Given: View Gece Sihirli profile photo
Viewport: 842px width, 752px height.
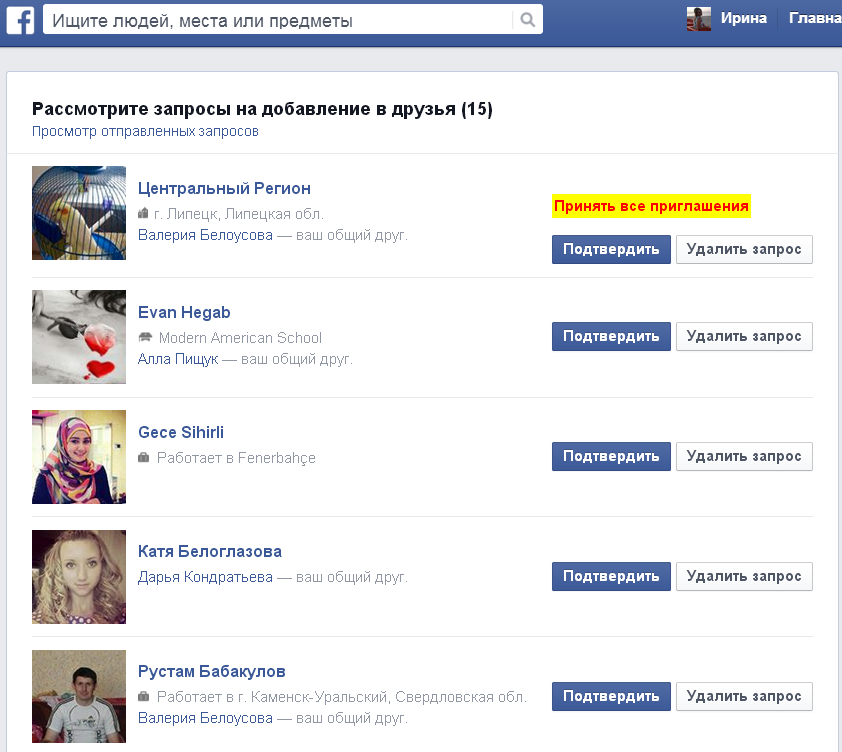Looking at the screenshot, I should (x=79, y=457).
